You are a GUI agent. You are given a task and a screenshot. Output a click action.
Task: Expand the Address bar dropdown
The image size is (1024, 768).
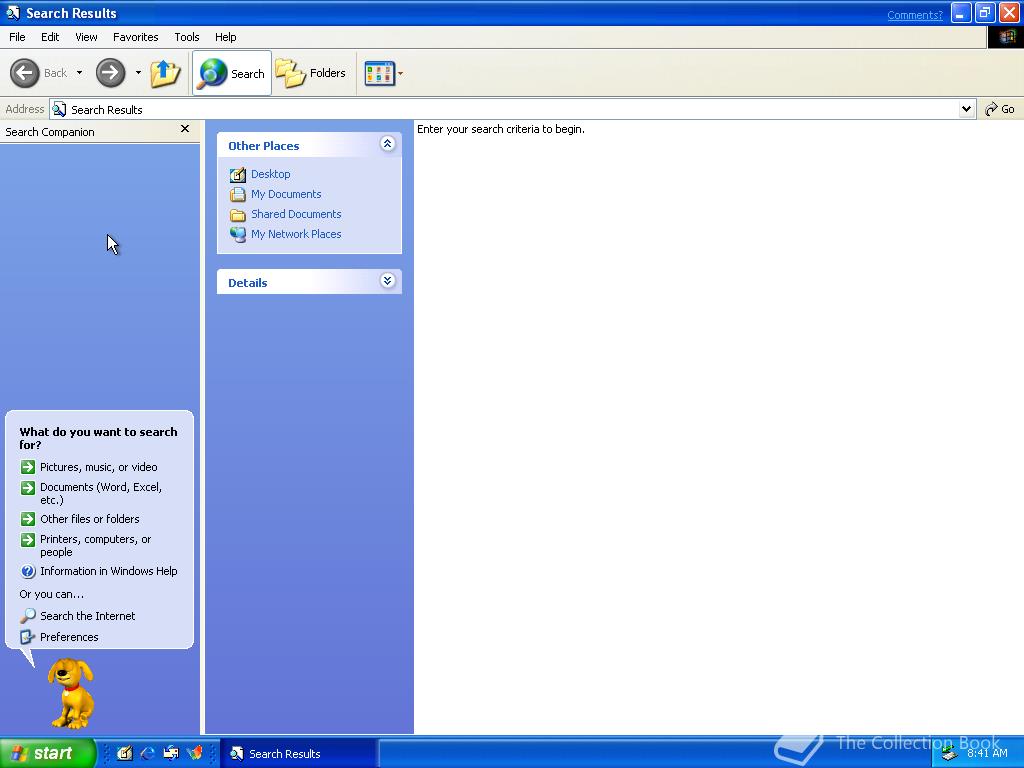(967, 109)
